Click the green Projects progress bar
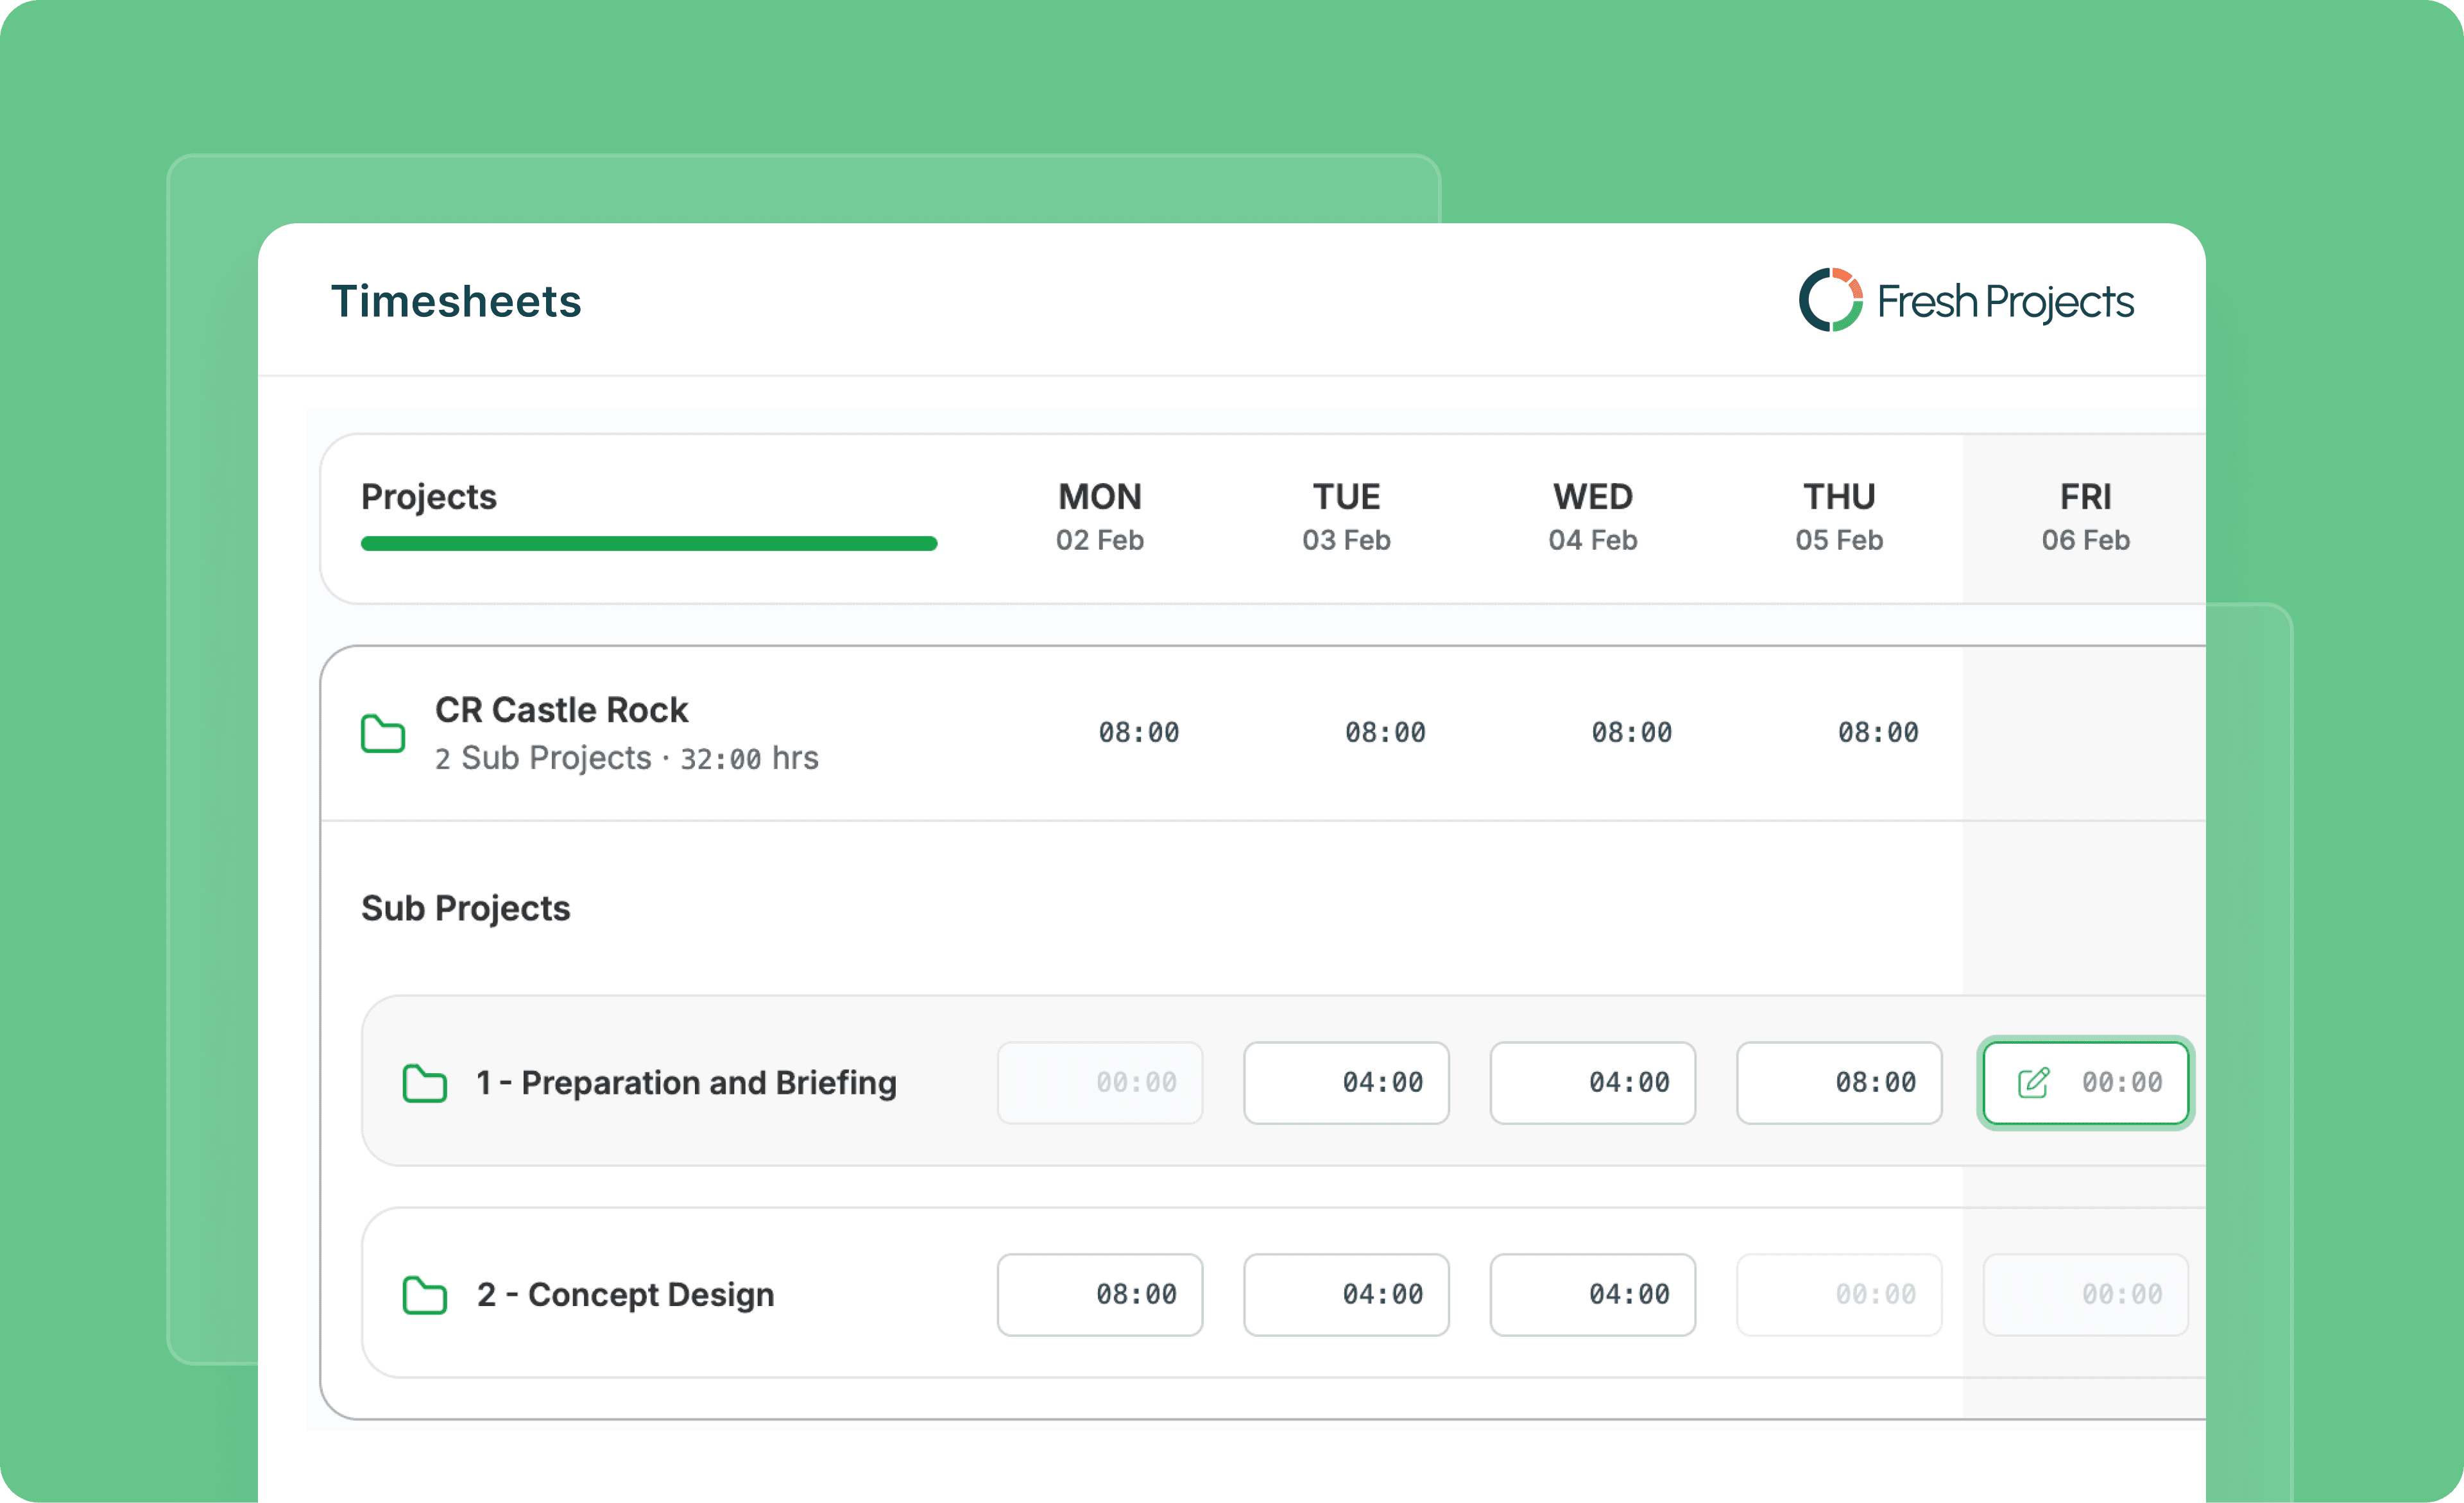 click(648, 544)
